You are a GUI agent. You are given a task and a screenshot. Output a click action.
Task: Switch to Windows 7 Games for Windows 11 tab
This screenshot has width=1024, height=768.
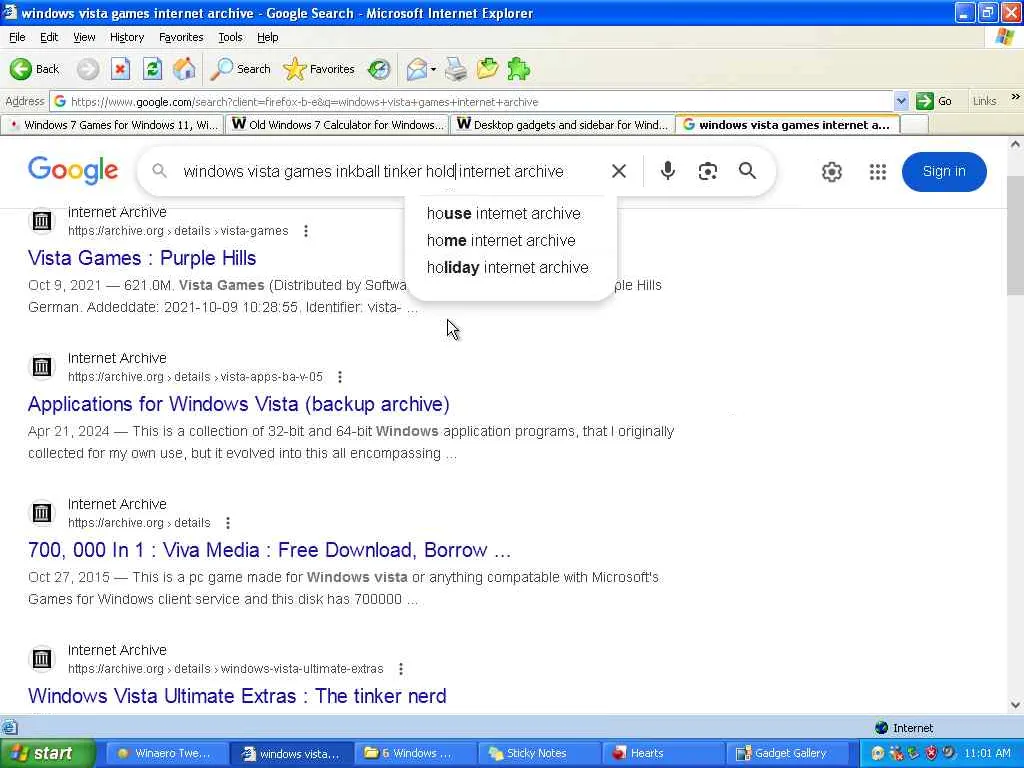coord(112,124)
